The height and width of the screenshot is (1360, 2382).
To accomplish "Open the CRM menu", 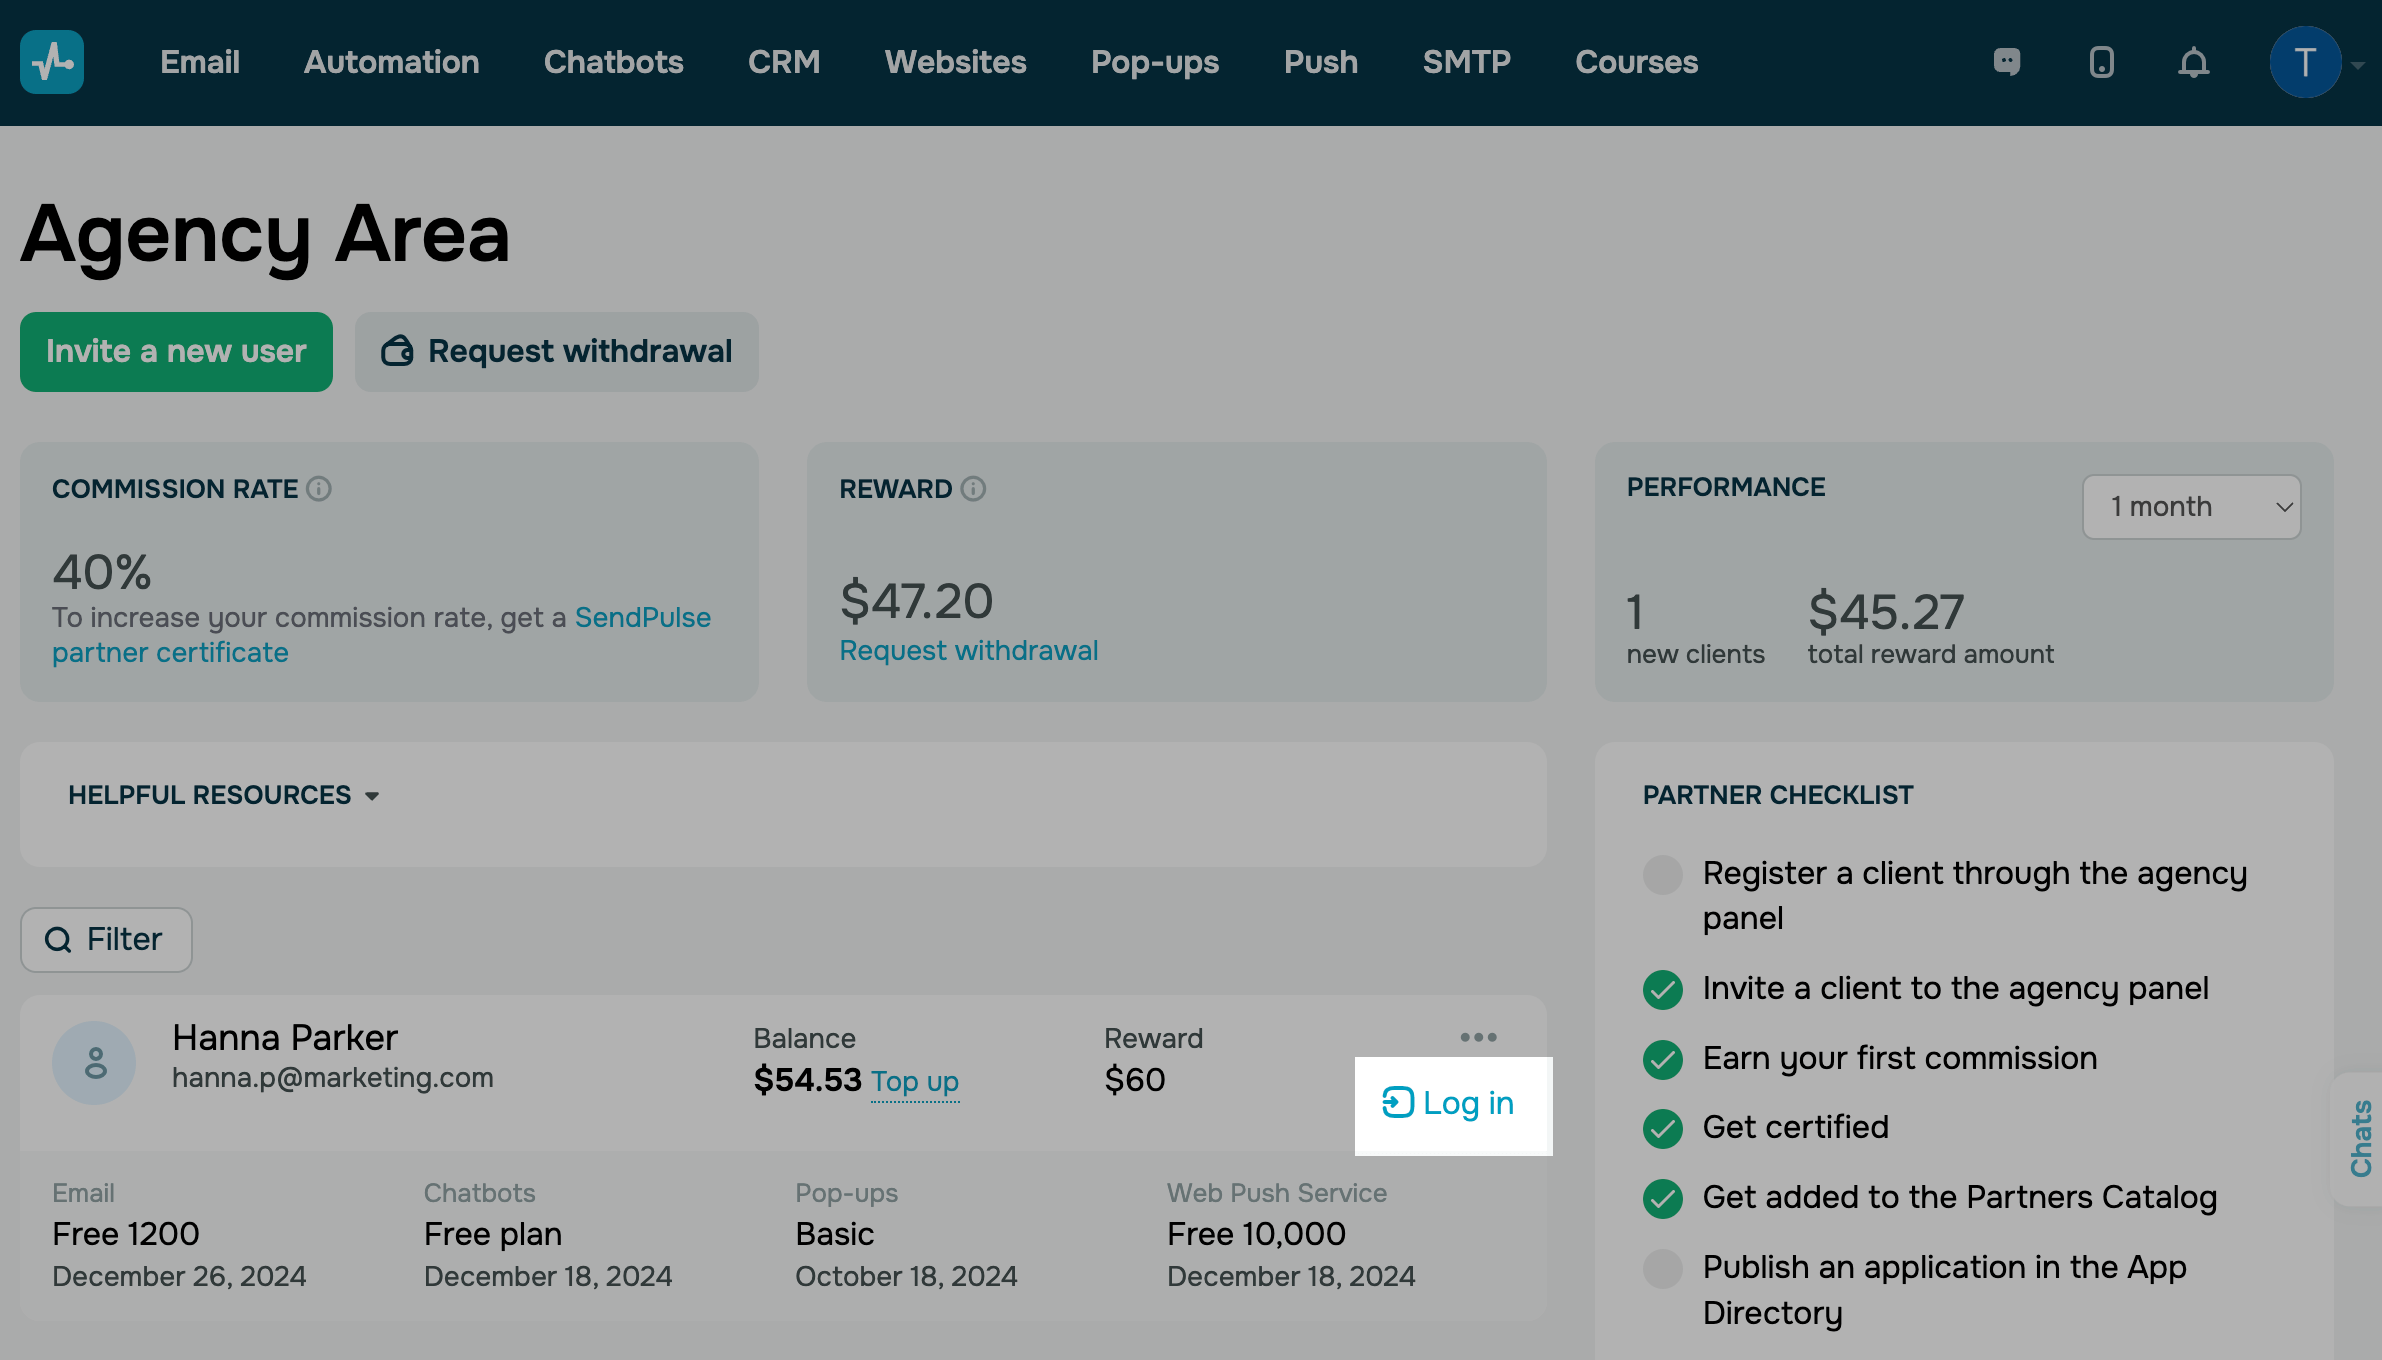I will pos(784,62).
